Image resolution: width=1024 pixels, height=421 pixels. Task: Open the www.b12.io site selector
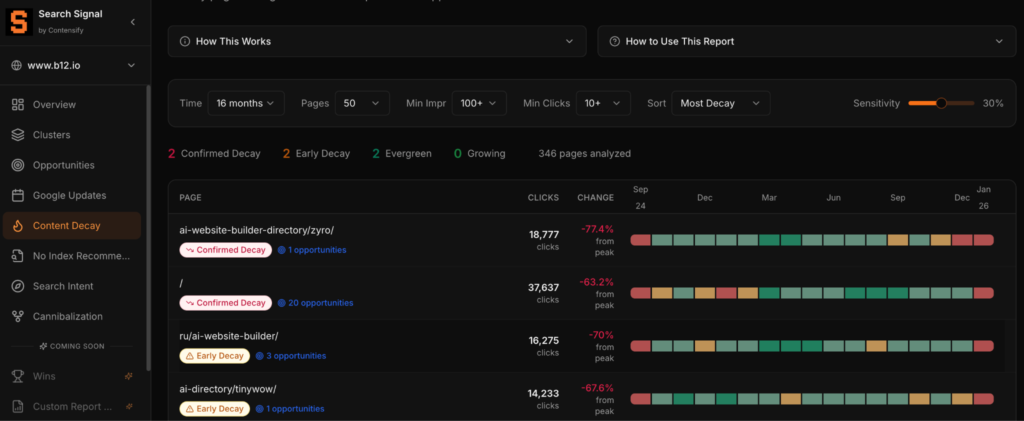(x=74, y=66)
